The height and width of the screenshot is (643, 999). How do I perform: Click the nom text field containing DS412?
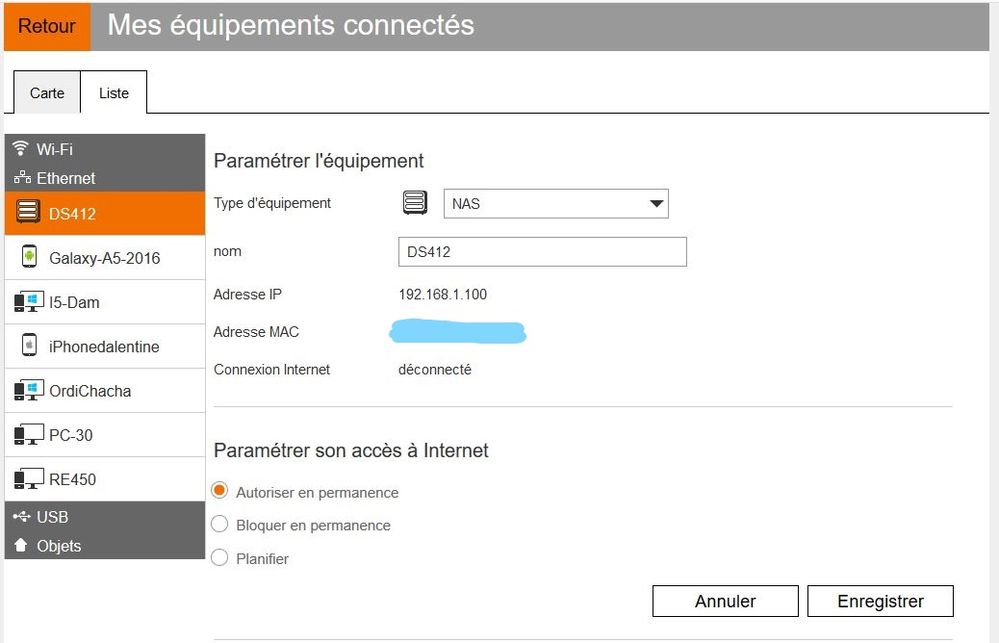pyautogui.click(x=542, y=252)
